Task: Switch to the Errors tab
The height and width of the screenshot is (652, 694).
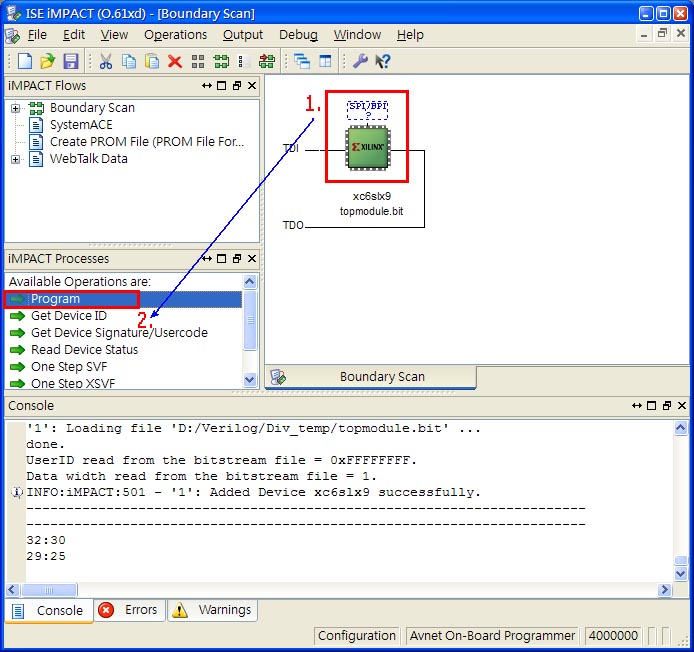Action: [130, 610]
